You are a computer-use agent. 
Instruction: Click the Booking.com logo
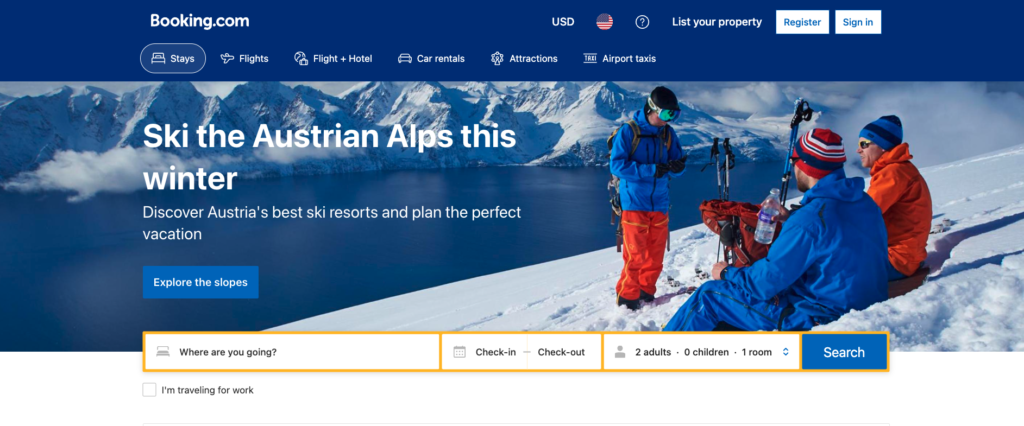point(200,21)
